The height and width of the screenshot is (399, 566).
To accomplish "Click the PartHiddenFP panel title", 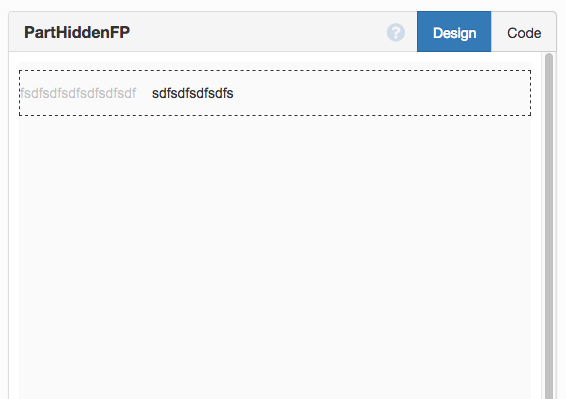I will click(x=77, y=32).
